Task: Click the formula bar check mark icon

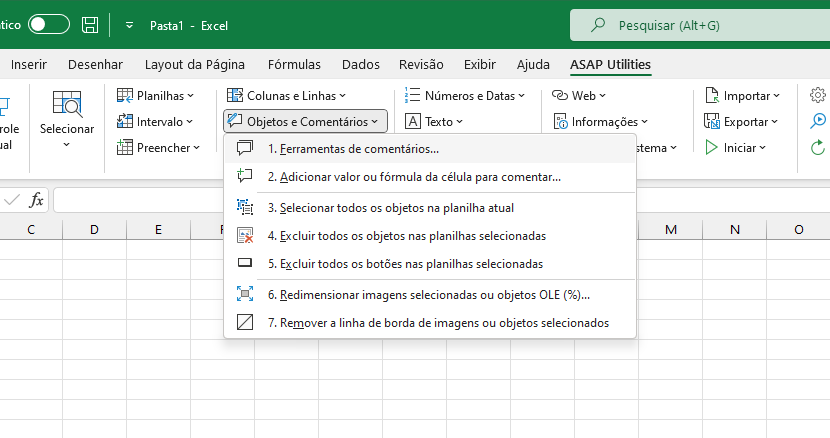Action: click(12, 200)
